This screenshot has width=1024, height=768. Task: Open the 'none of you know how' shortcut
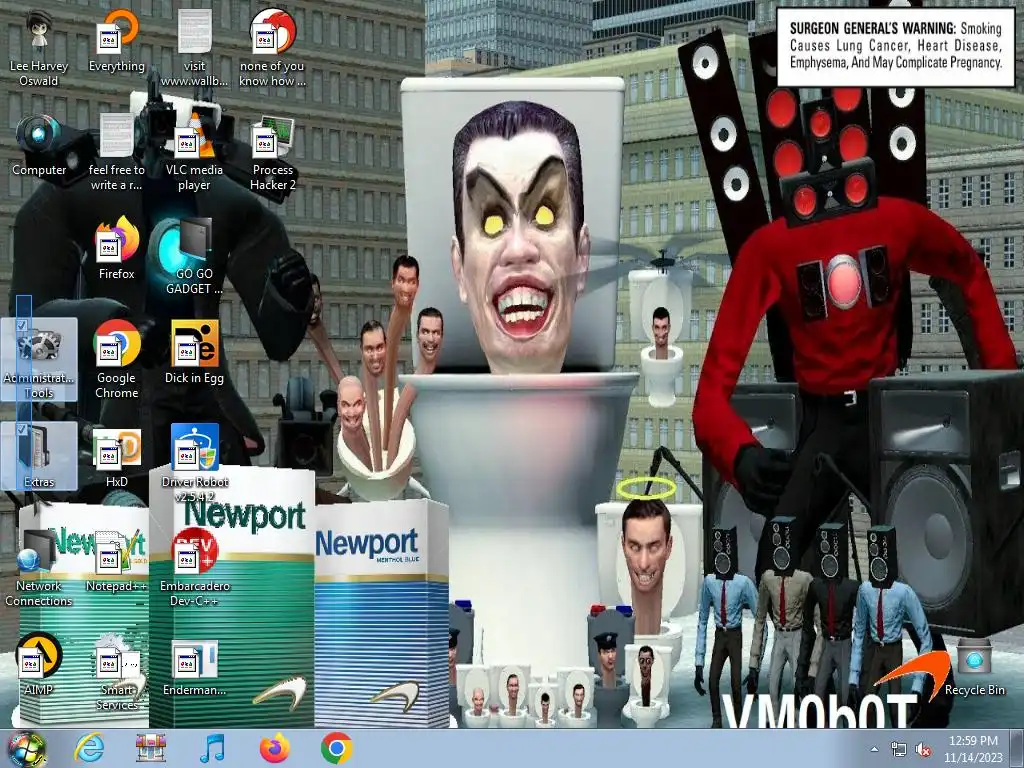click(x=272, y=49)
